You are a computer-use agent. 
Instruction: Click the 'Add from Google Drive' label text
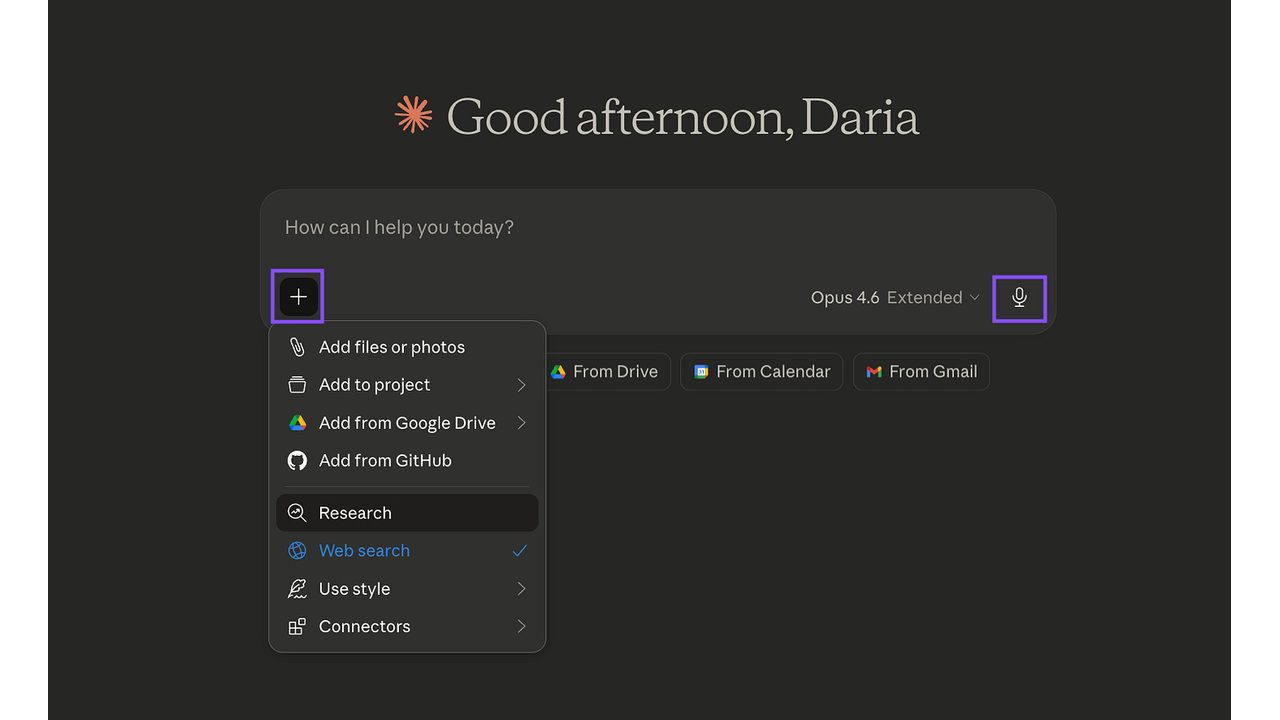[407, 423]
